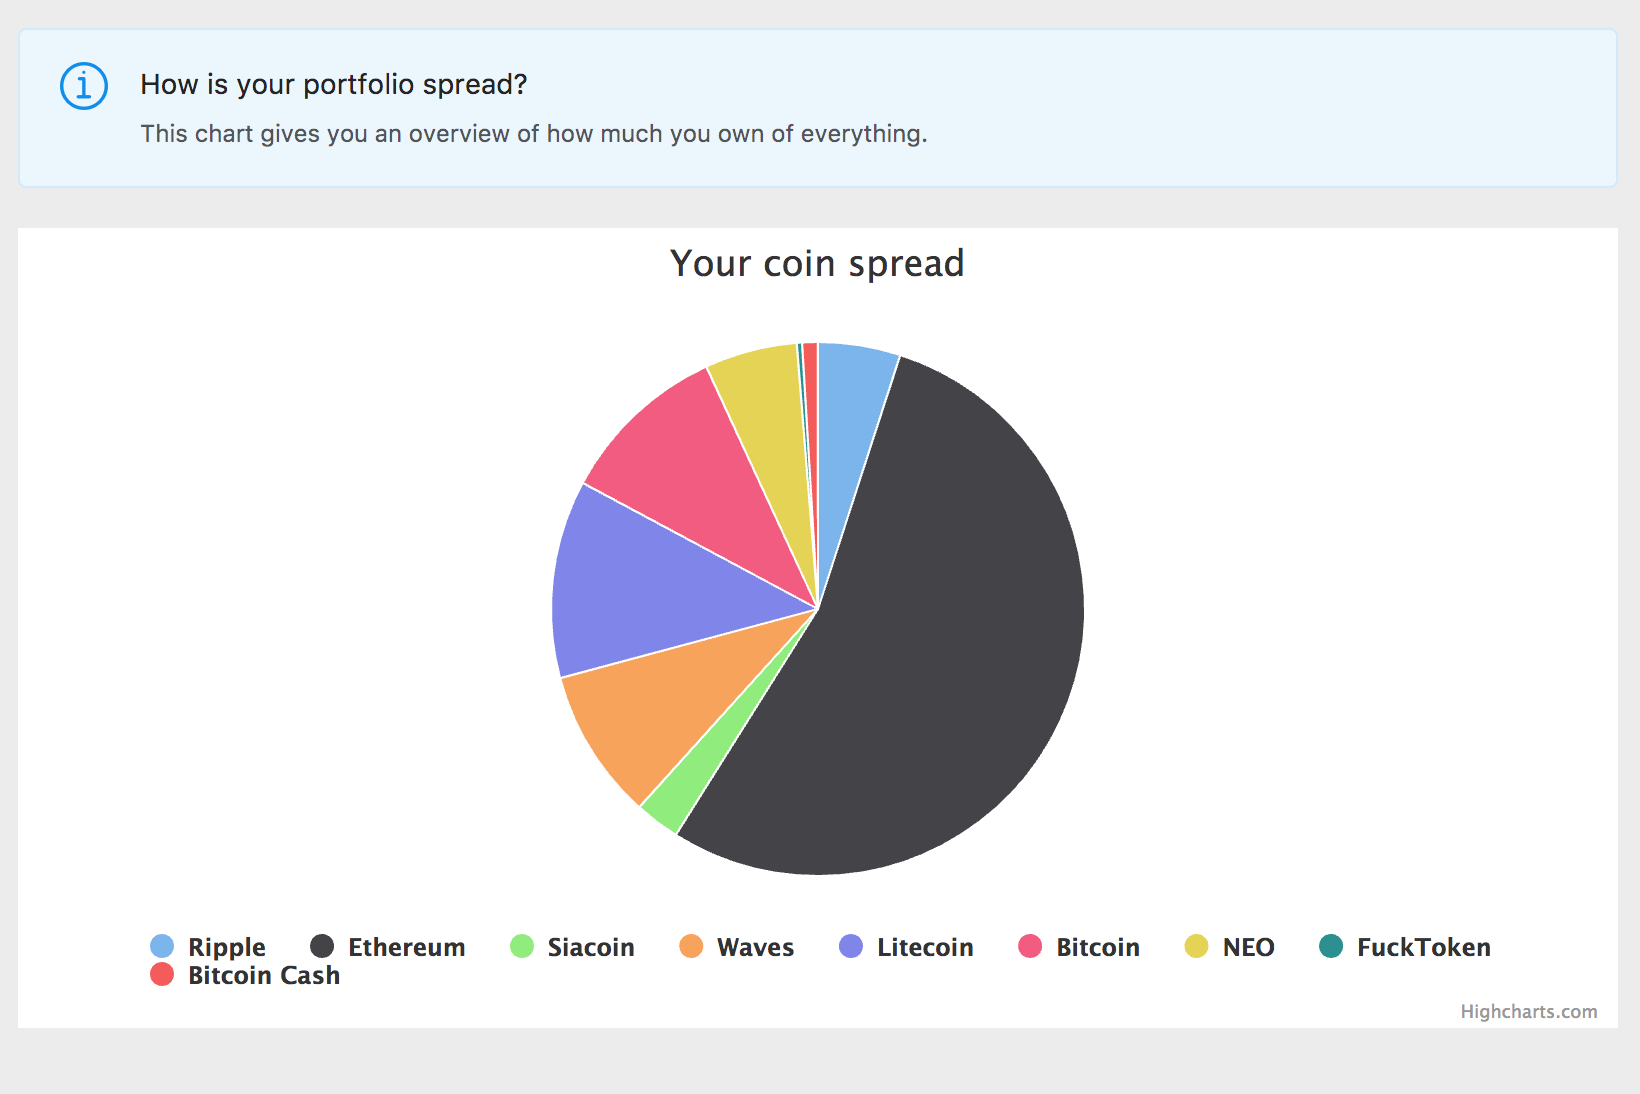
Task: Click the Waves legend label
Action: (755, 947)
